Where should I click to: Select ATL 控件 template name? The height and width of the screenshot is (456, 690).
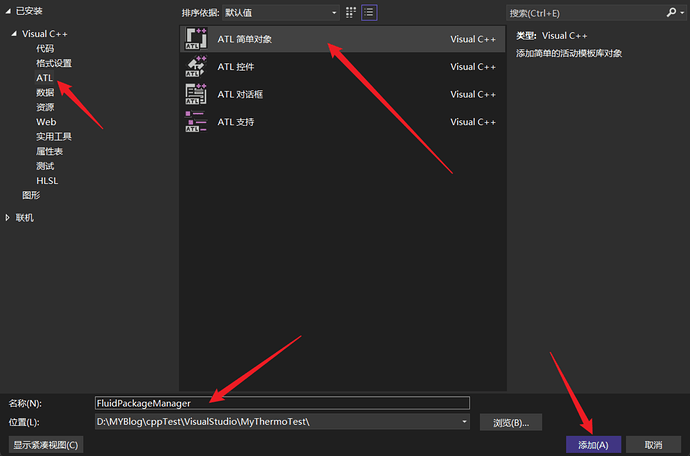[x=235, y=66]
